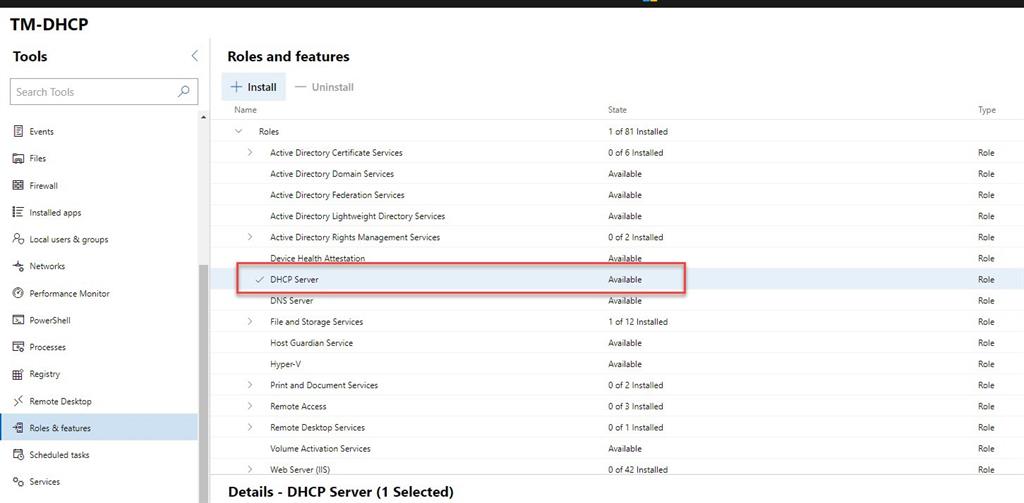Sort by the State column header

point(617,110)
